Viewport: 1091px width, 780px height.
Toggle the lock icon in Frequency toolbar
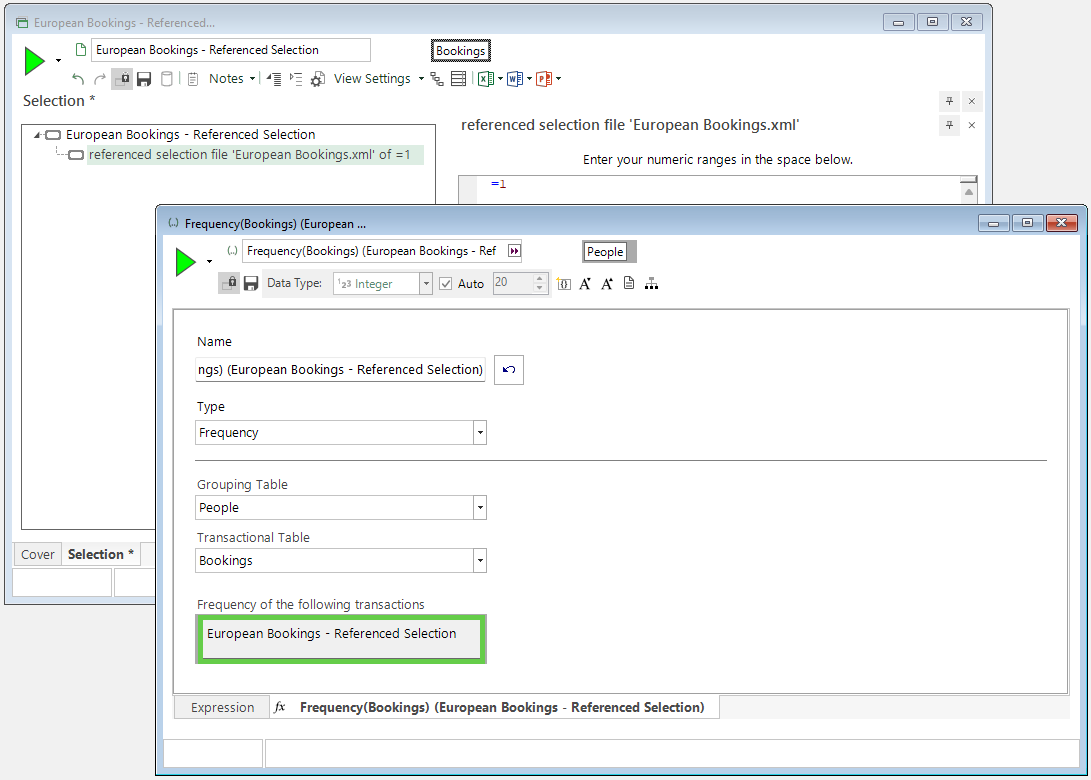[229, 283]
